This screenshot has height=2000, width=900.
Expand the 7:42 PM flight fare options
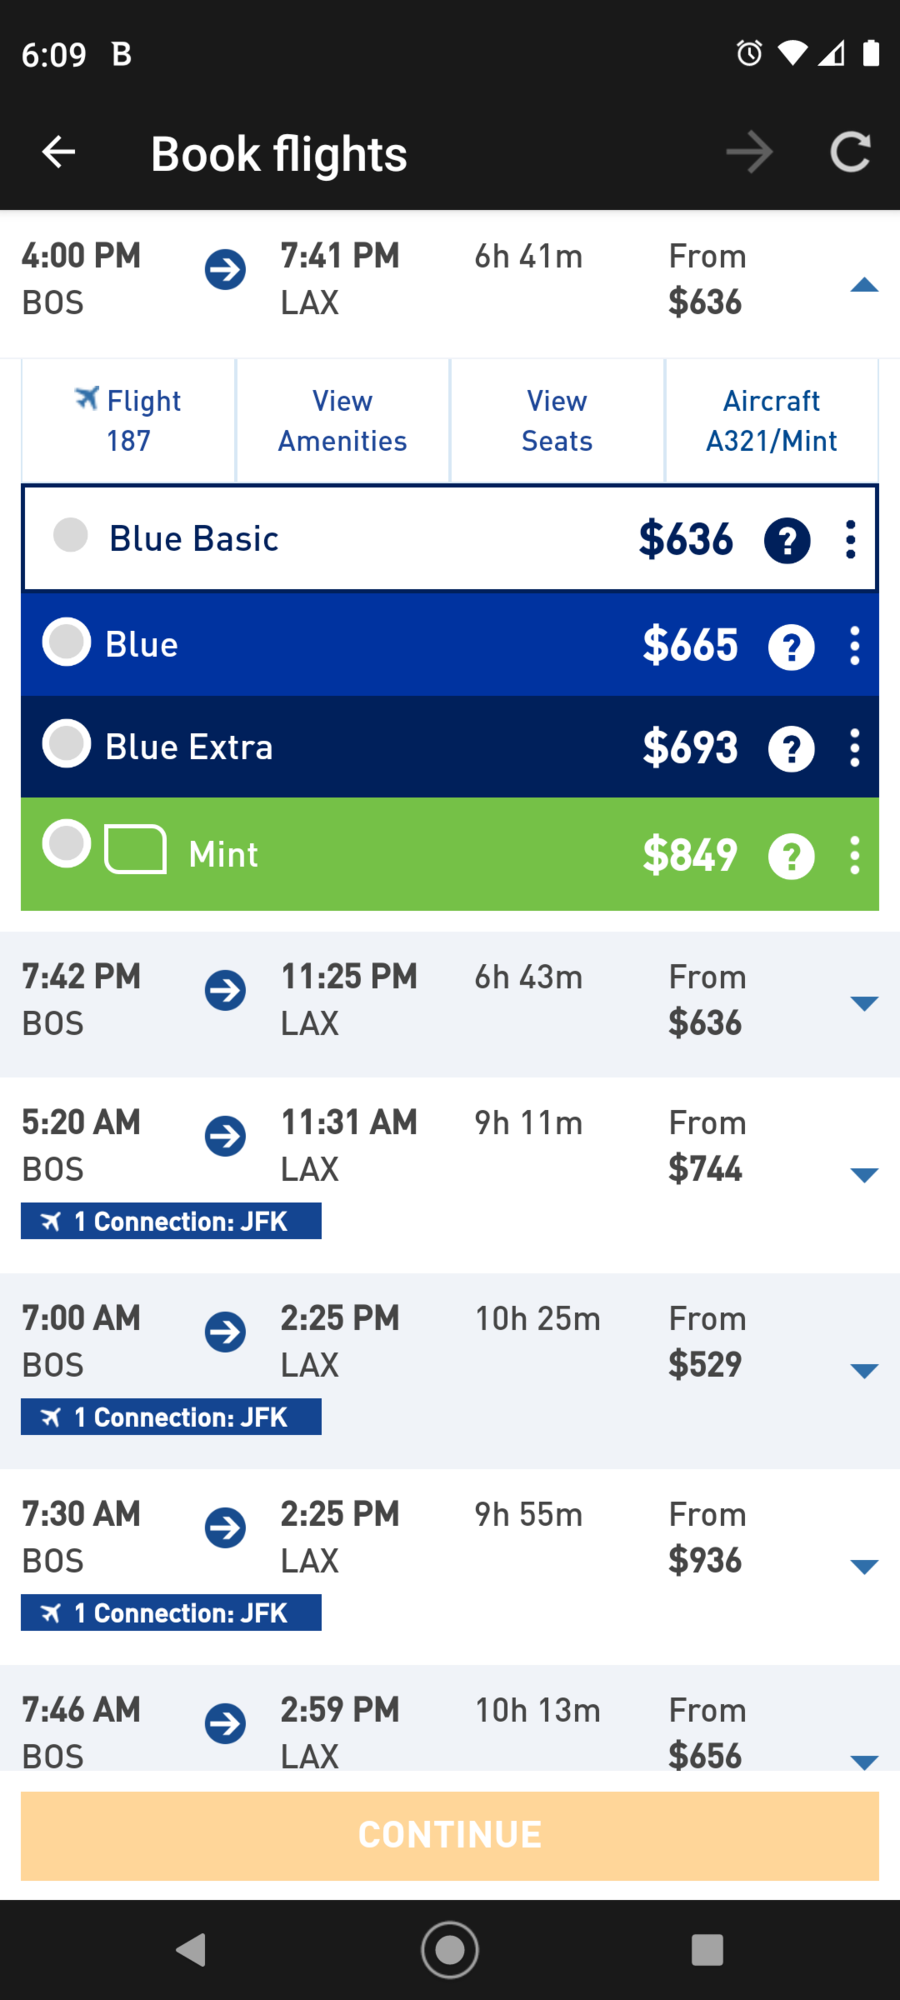coord(864,1003)
